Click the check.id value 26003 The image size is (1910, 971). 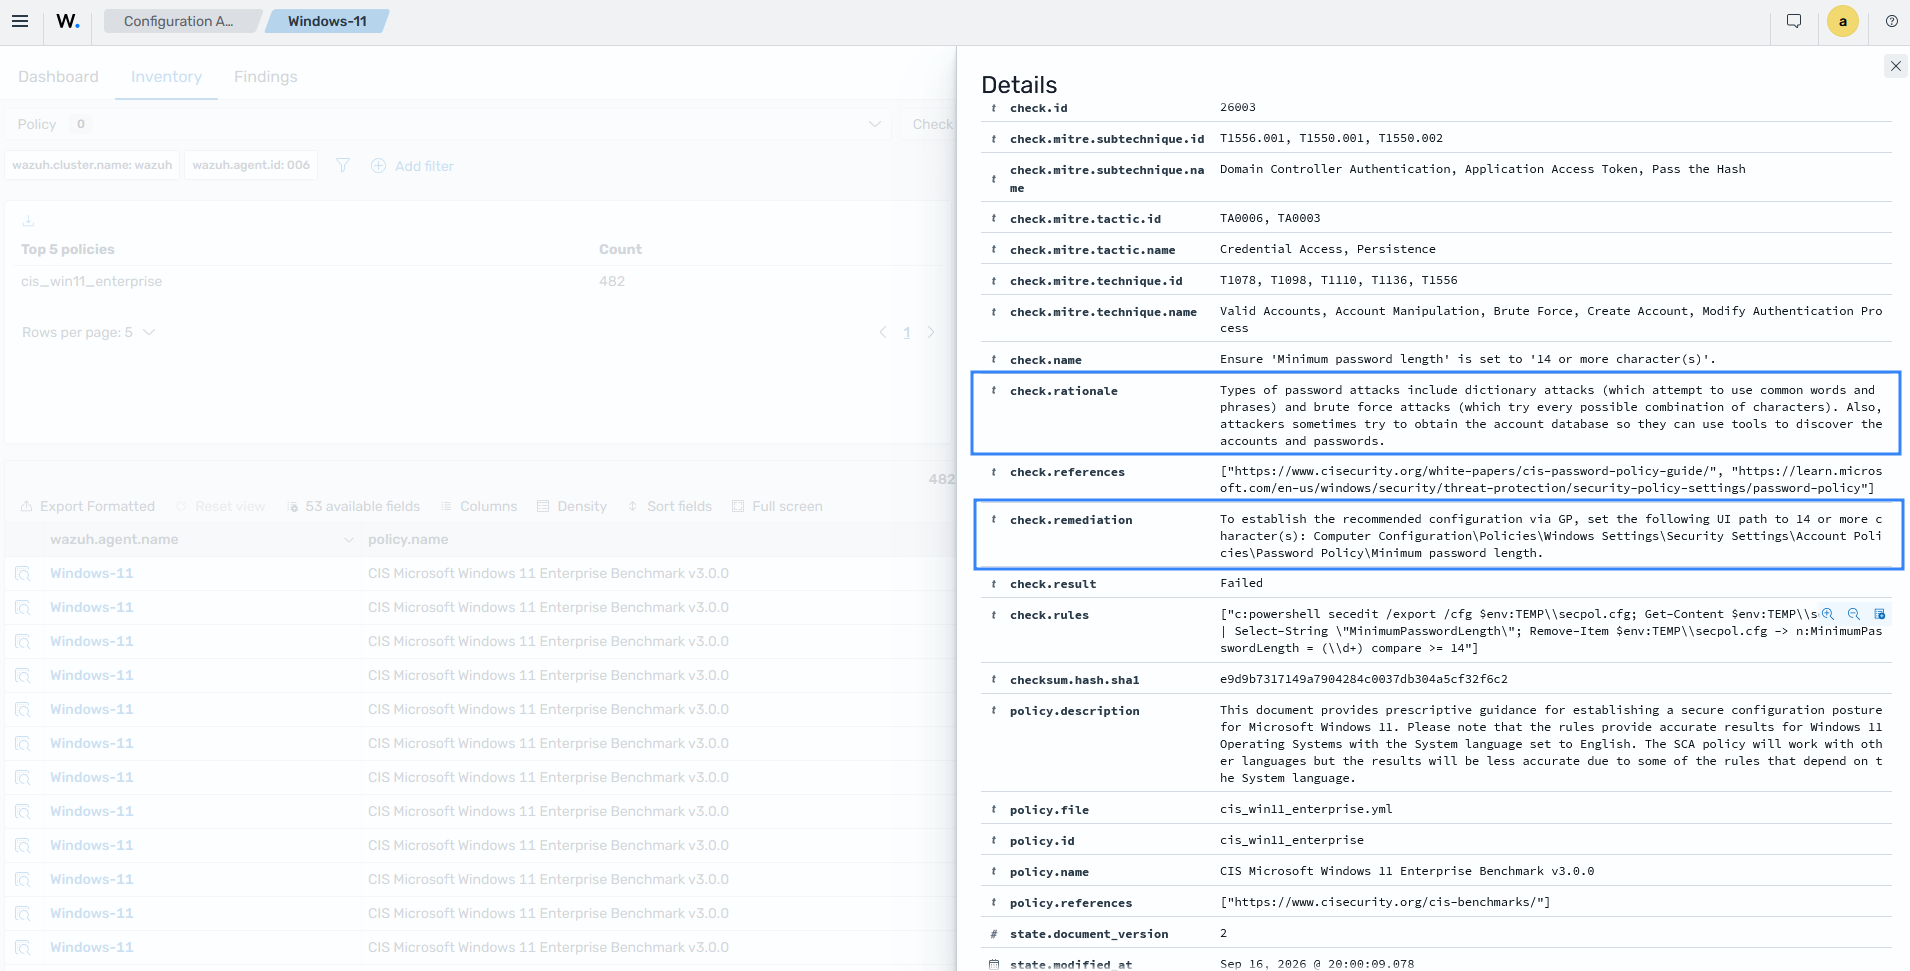point(1238,107)
